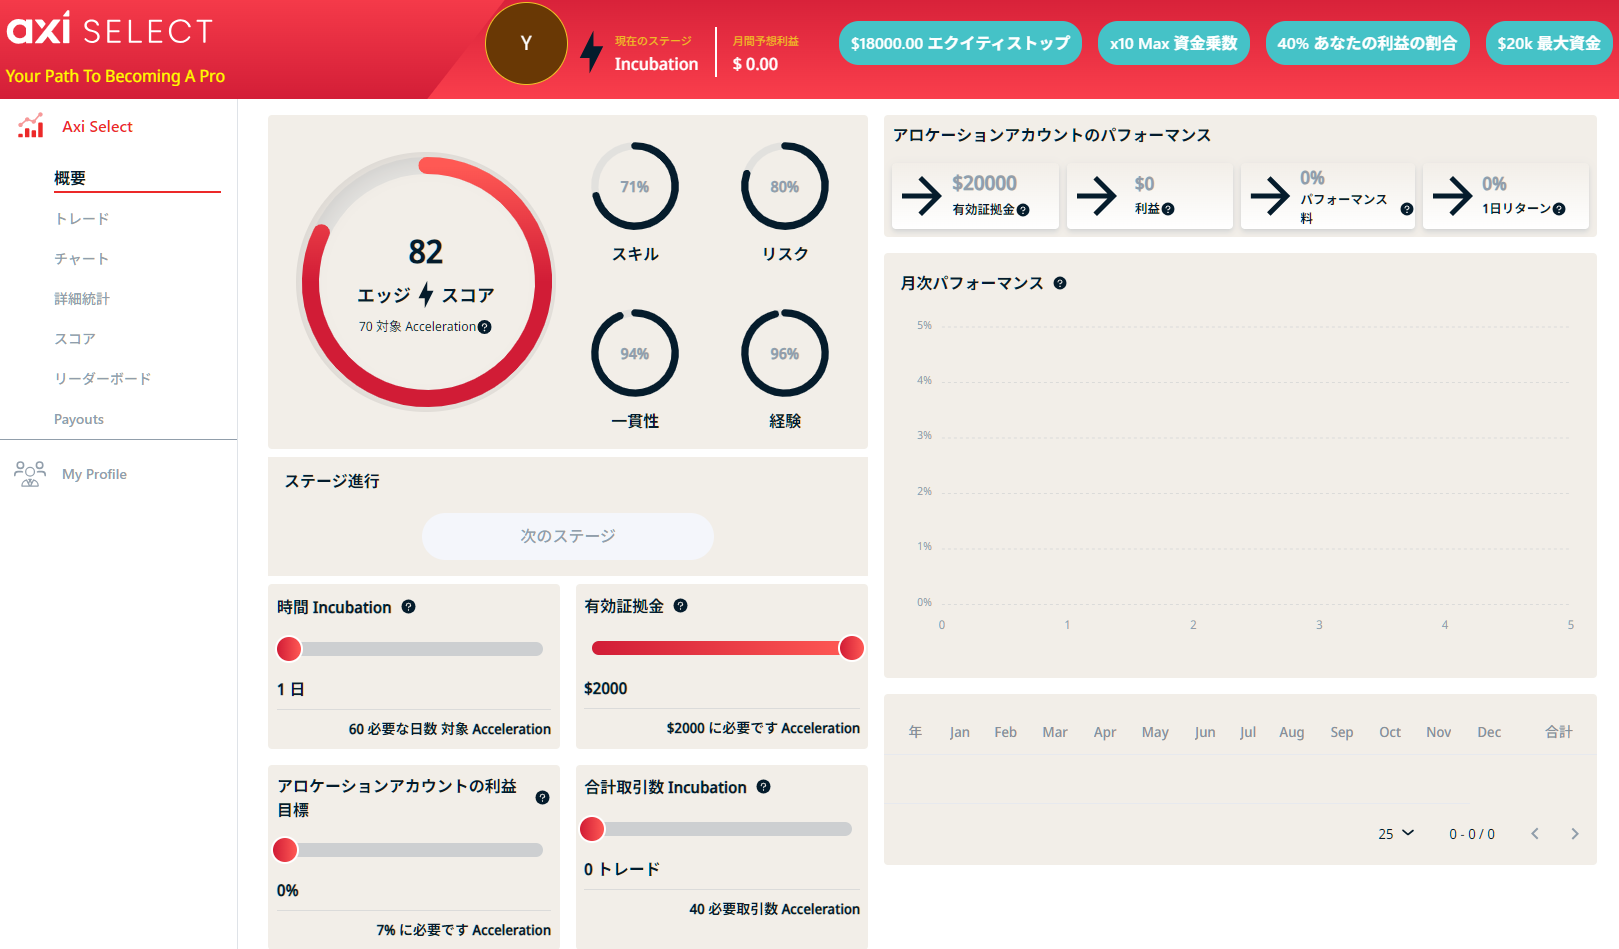Click the 年 column header
The width and height of the screenshot is (1619, 949).
click(915, 732)
